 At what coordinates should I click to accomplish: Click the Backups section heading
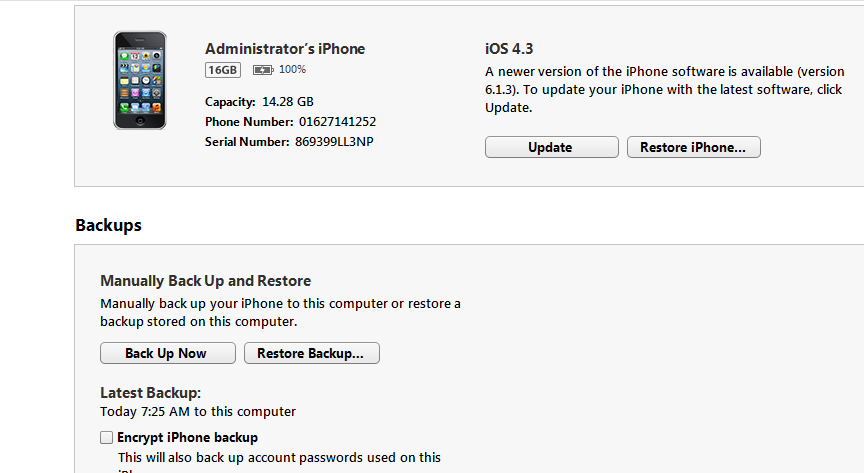108,225
